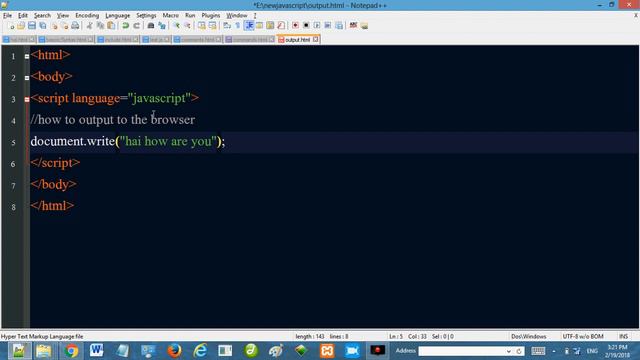The image size is (640, 360).
Task: Click the Close All documents icon
Action: pyautogui.click(x=64, y=26)
